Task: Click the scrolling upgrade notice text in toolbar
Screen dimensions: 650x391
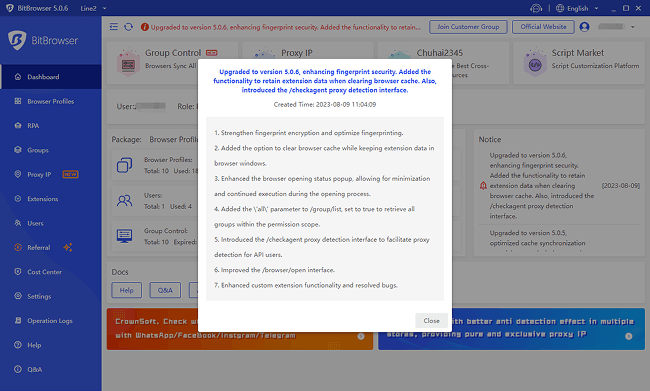Action: pos(286,27)
